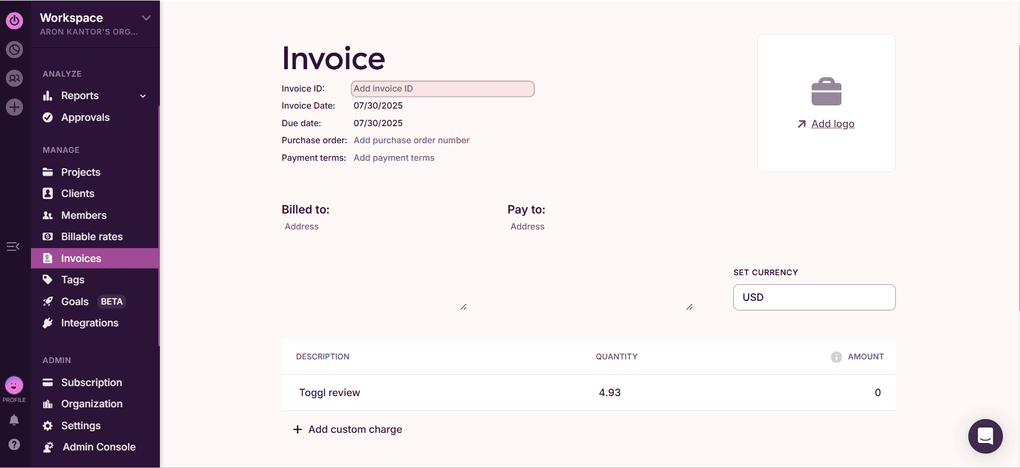Expand the Workspace switcher chevron
The image size is (1020, 468).
146,18
